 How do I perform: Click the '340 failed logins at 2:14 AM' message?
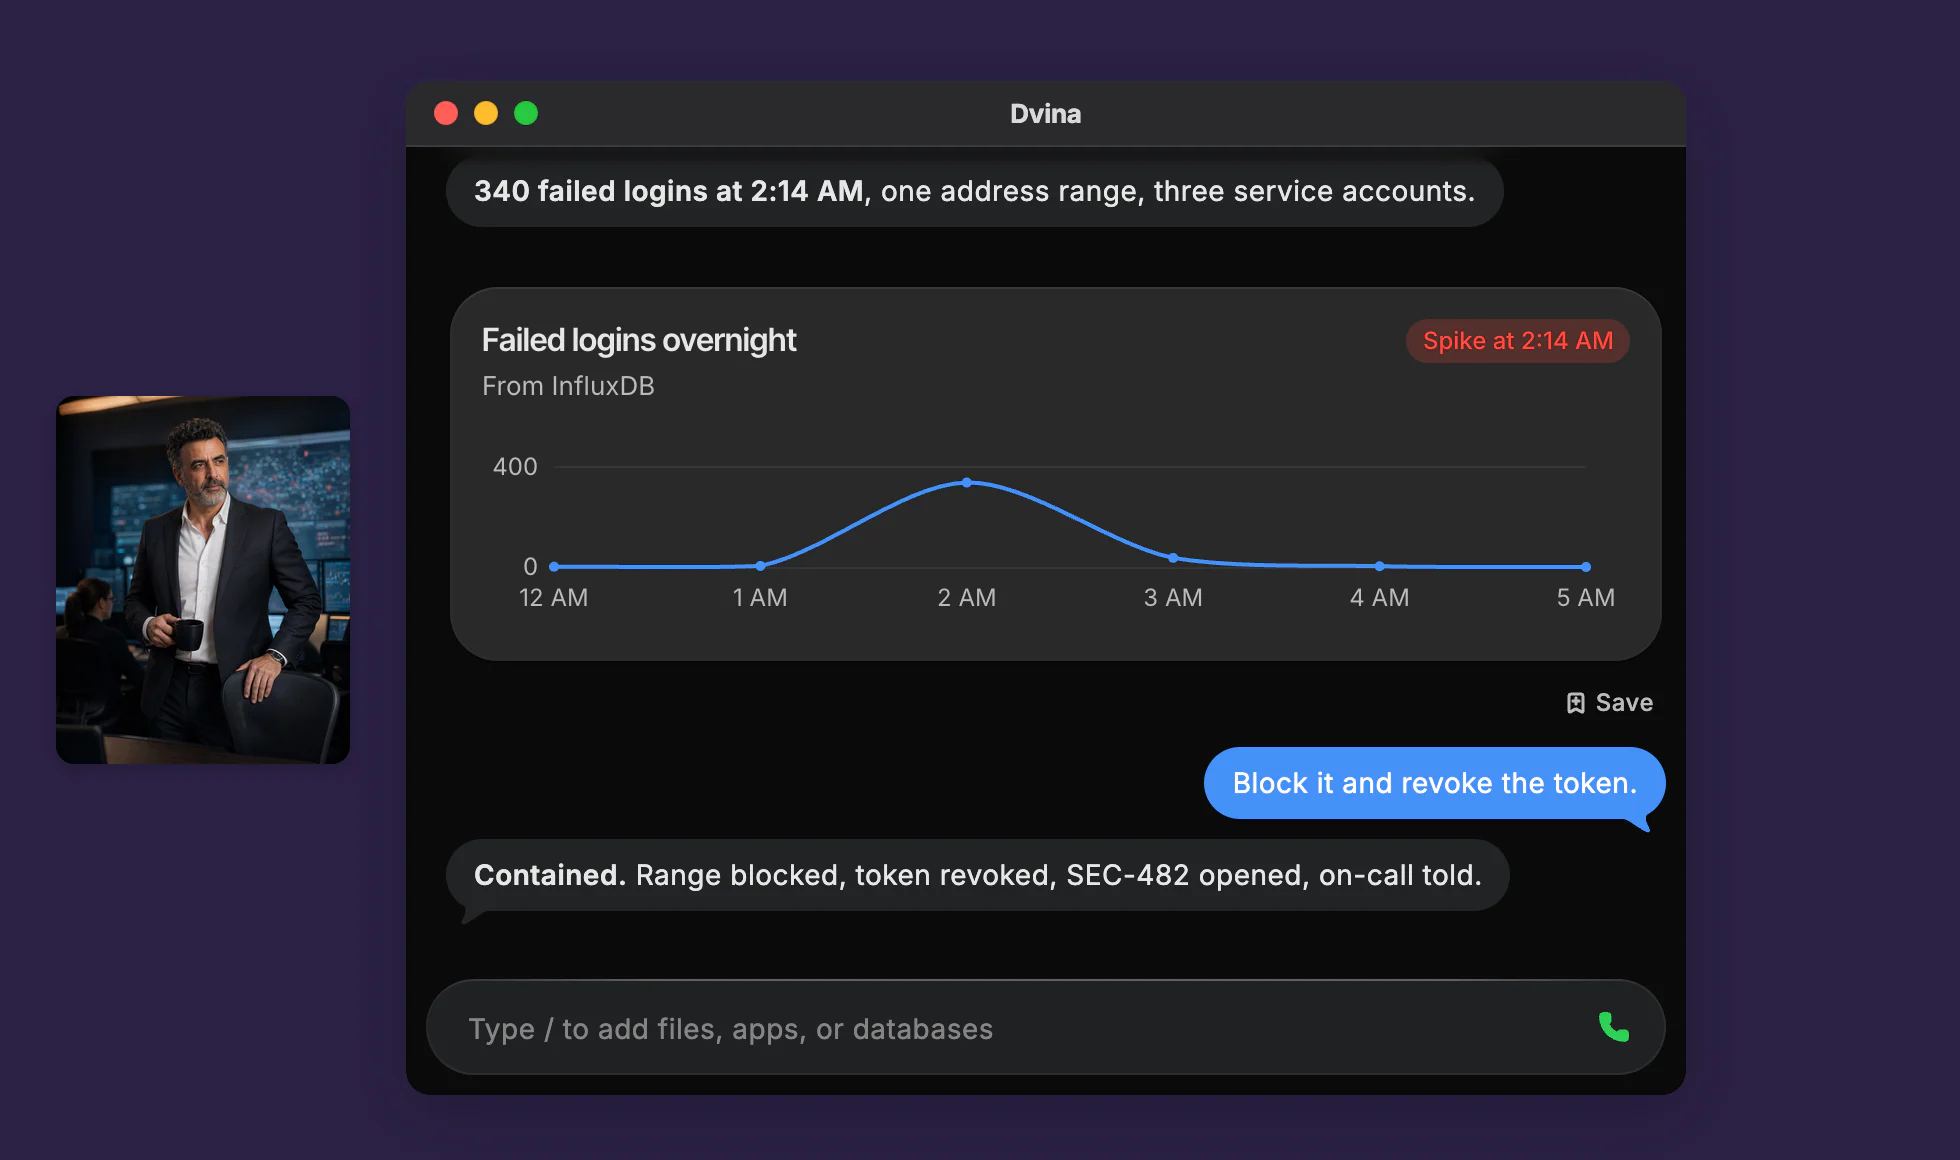(x=974, y=191)
